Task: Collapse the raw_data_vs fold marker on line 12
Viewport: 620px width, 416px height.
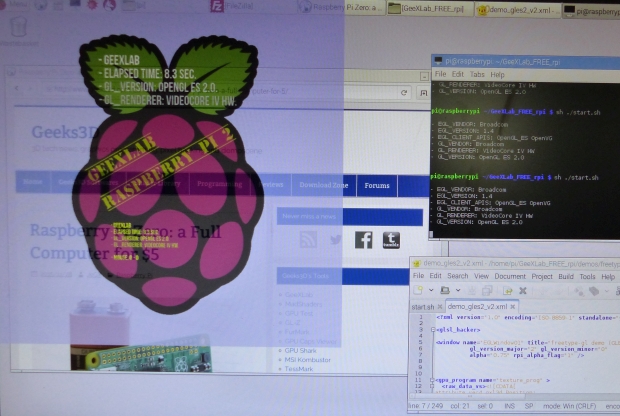Action: 432,386
